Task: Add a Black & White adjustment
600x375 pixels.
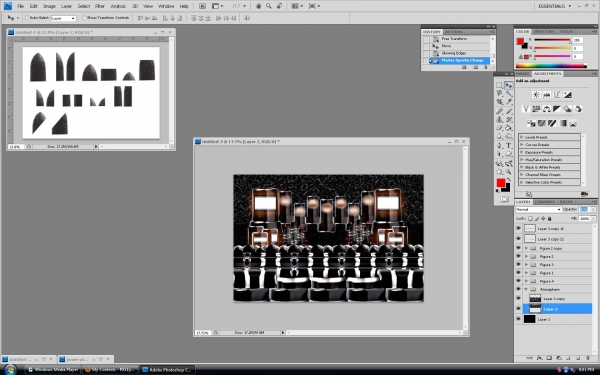Action: point(557,109)
